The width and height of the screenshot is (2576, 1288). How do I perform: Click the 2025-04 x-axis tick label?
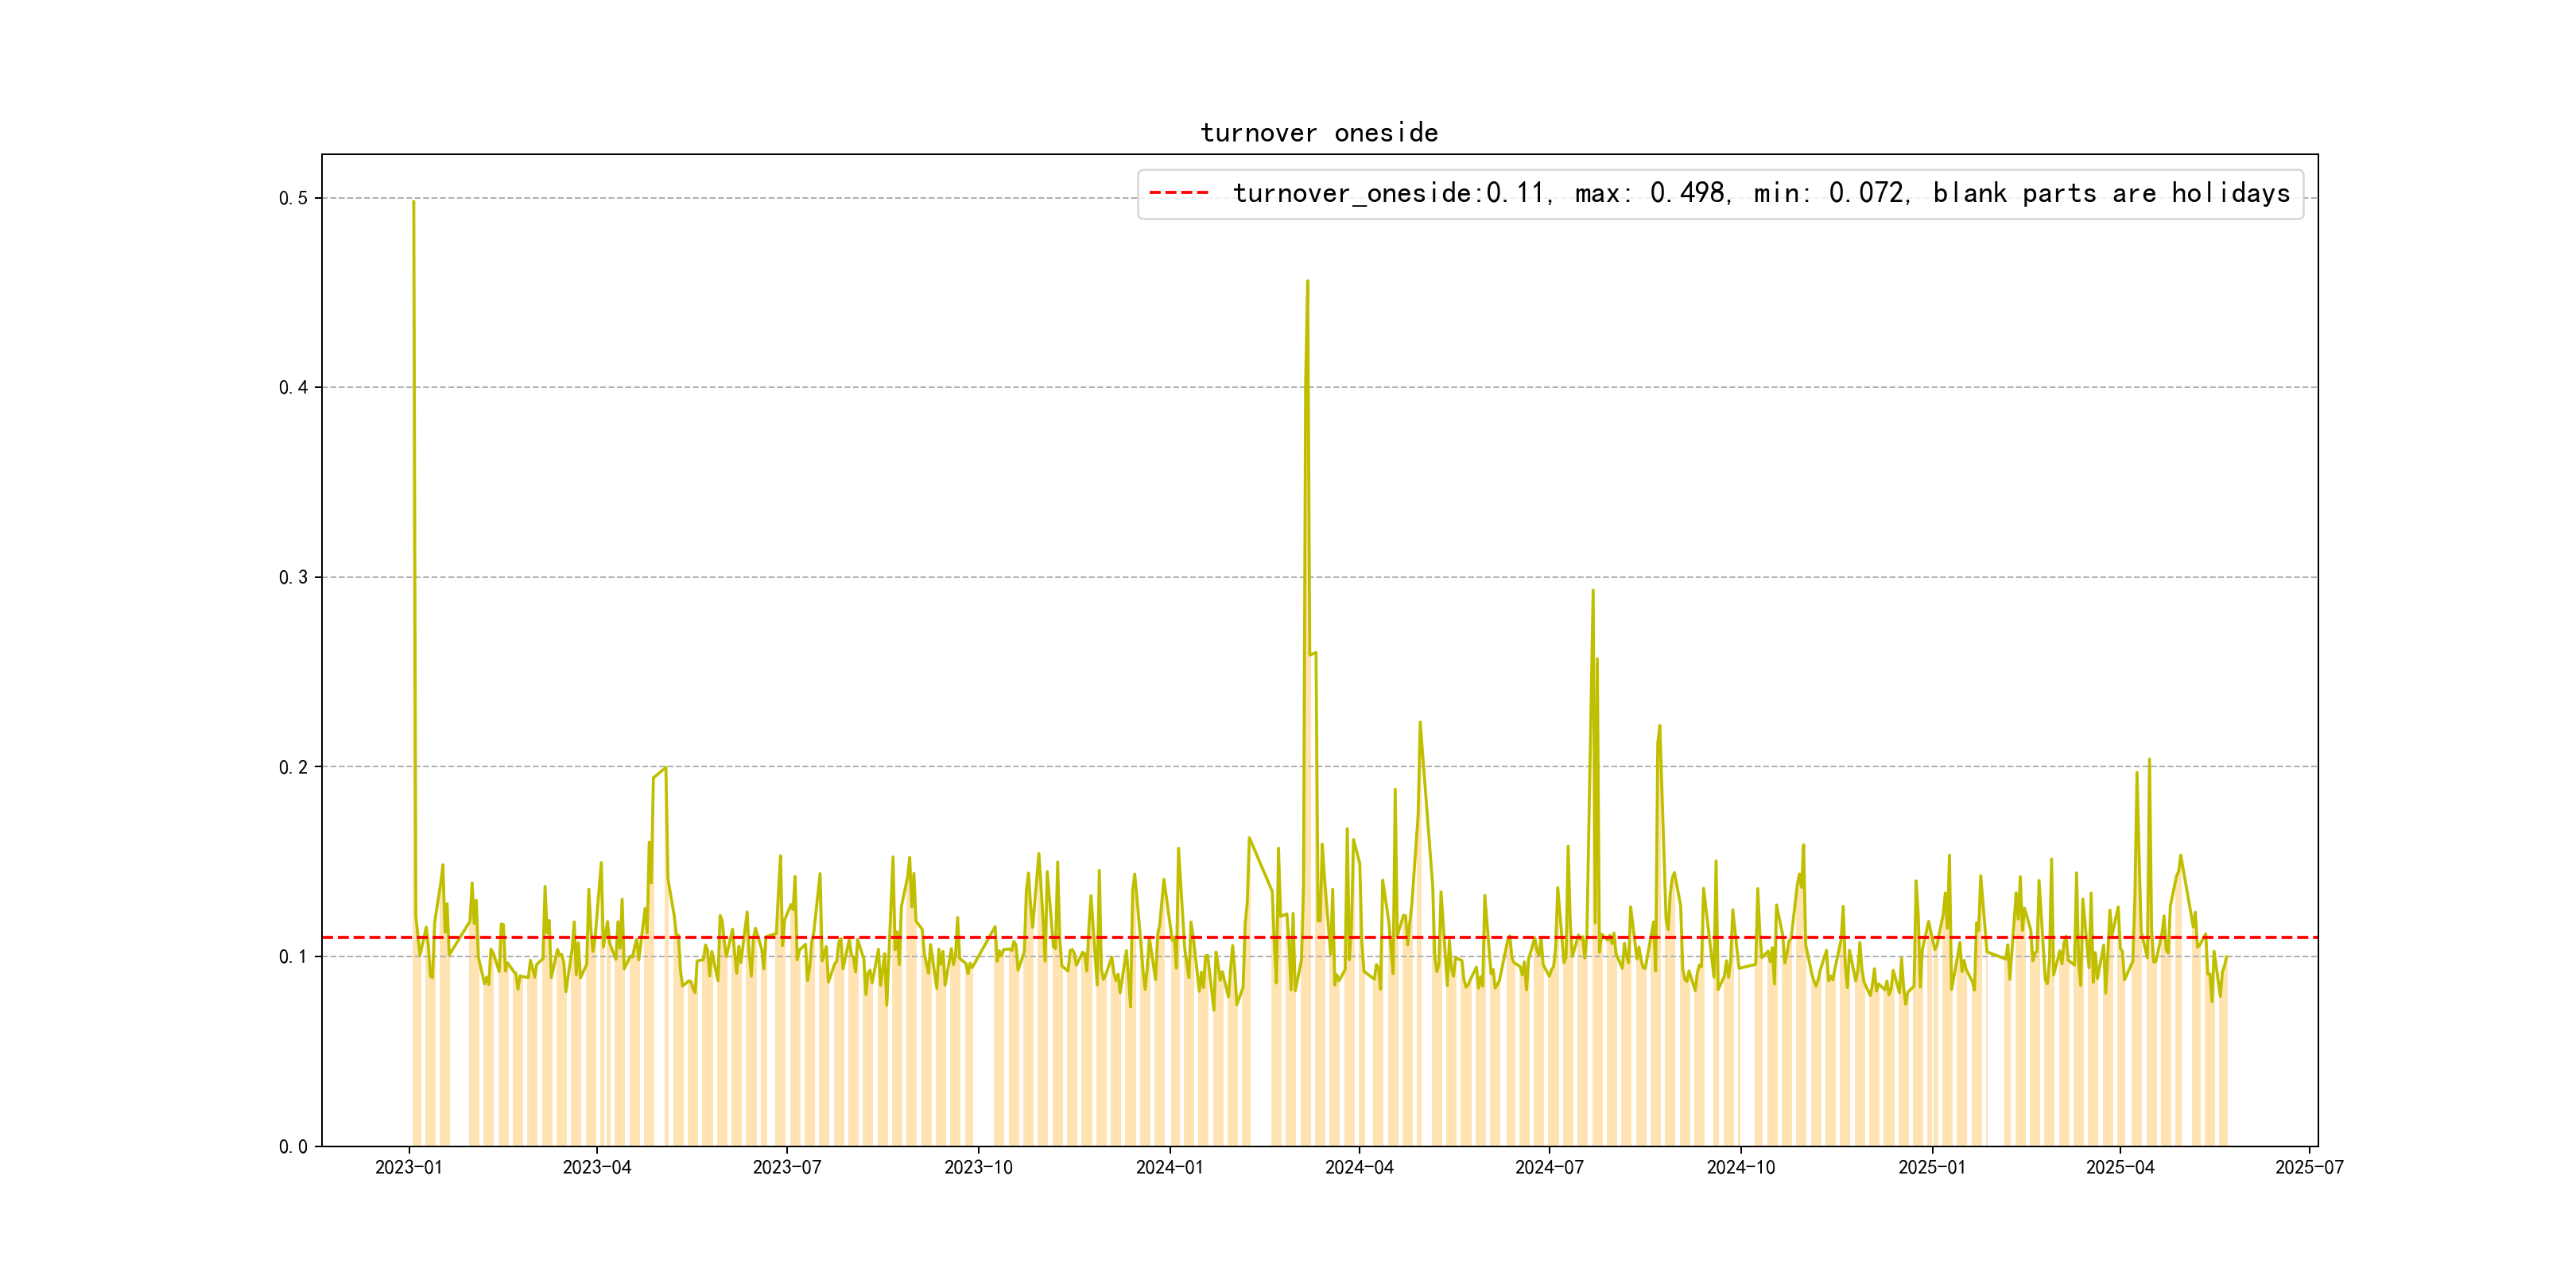click(2120, 1168)
